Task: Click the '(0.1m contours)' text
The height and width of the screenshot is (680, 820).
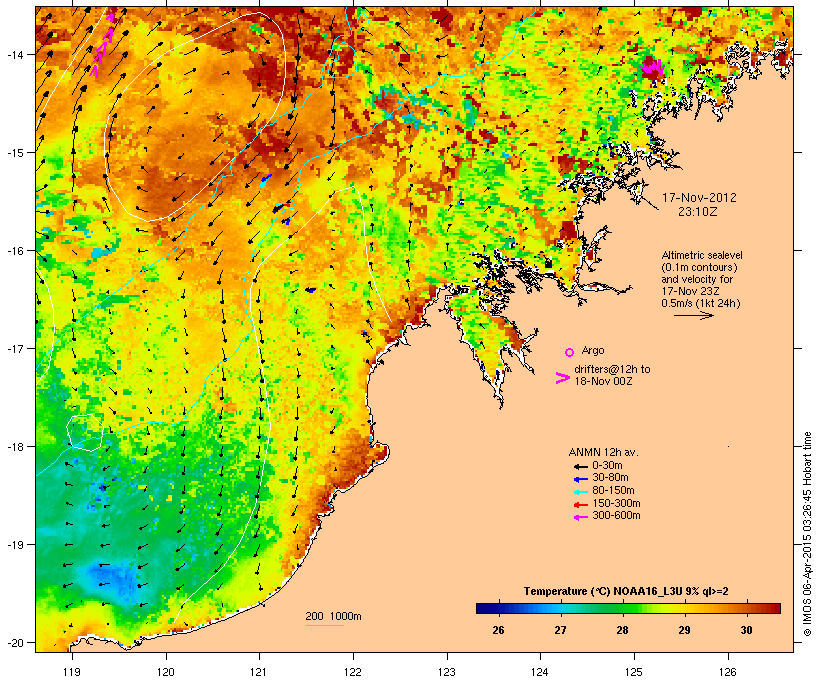Action: point(699,267)
